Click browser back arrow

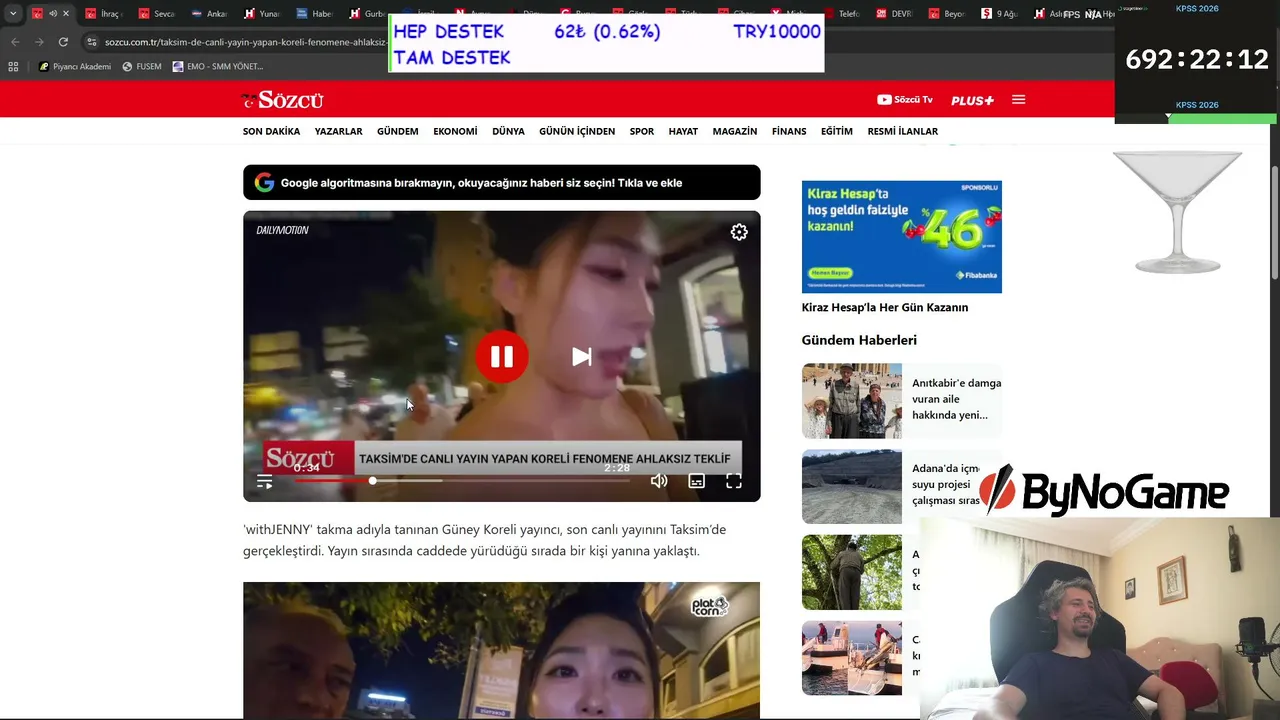pos(15,42)
